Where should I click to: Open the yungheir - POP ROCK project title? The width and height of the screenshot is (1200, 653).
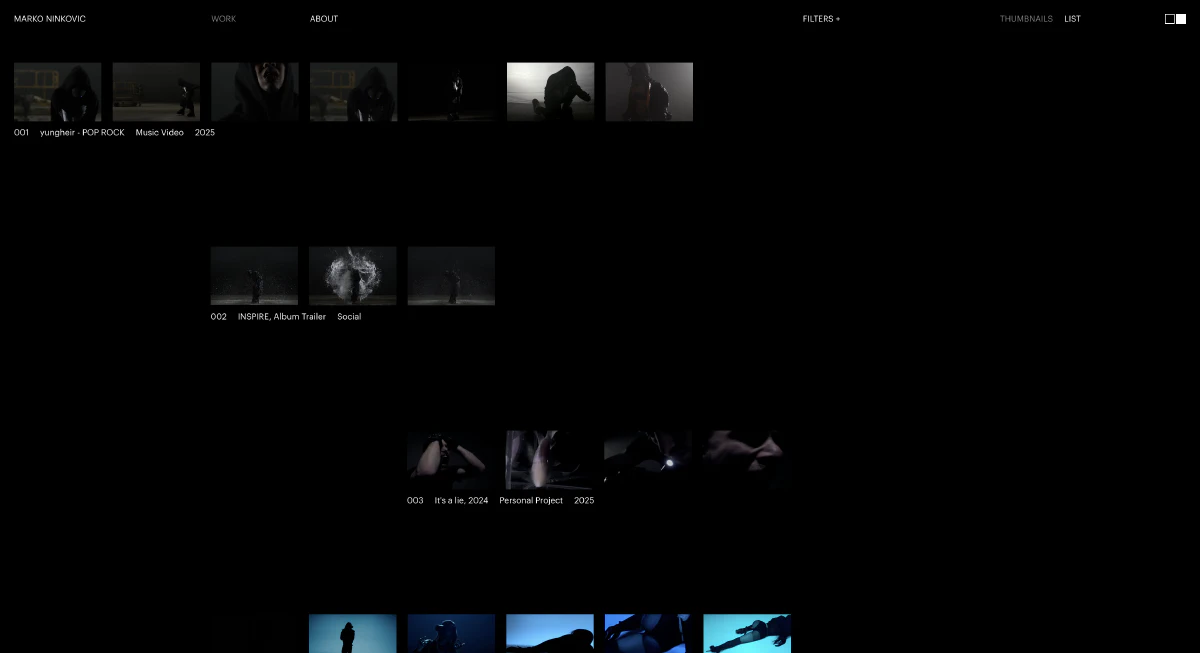coord(82,132)
